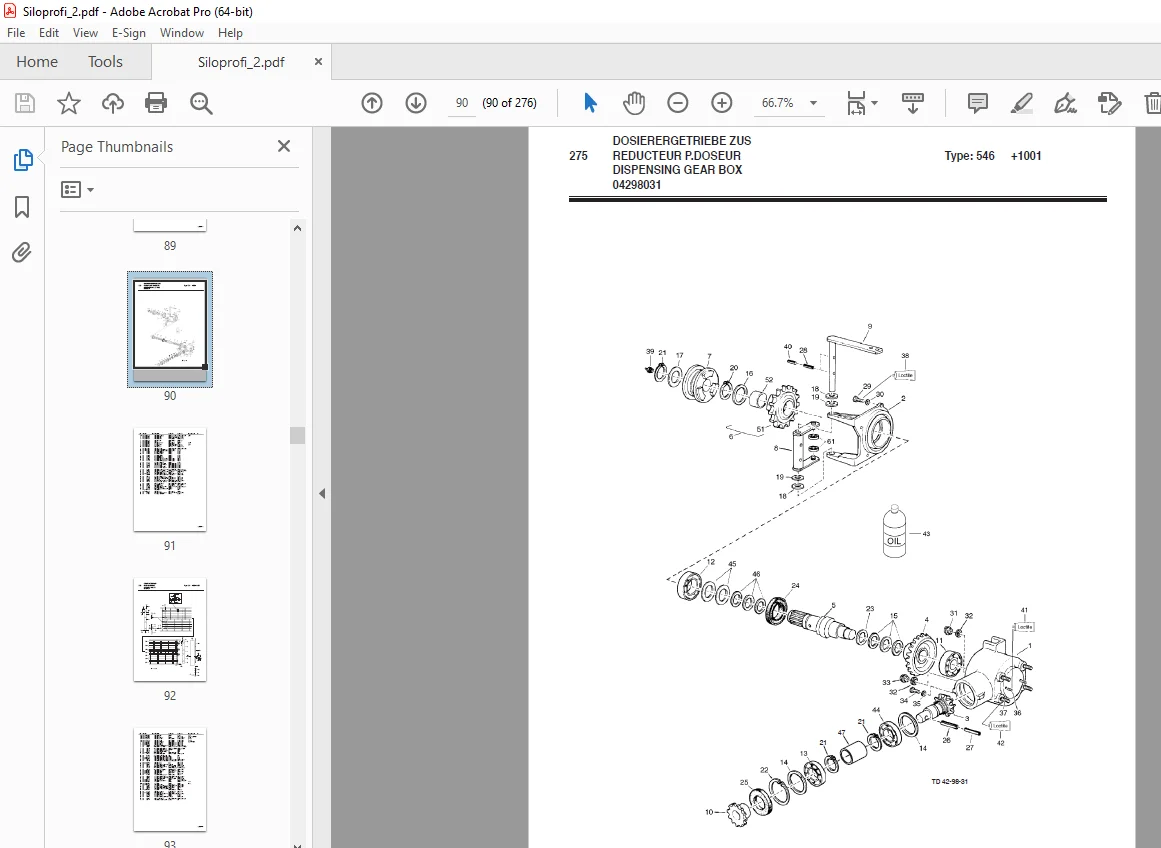Zoom in with the plus icon
Screen dimensions: 1161x848
721,103
